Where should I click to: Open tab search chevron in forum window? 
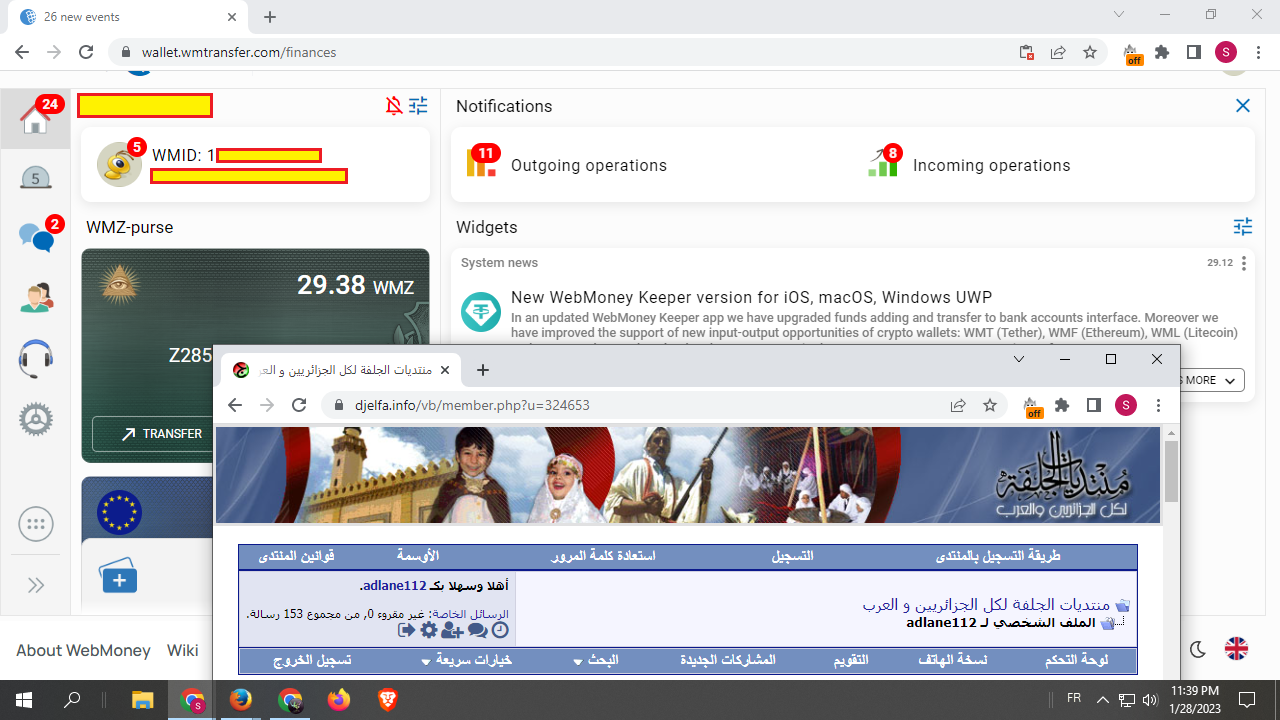(x=1019, y=359)
